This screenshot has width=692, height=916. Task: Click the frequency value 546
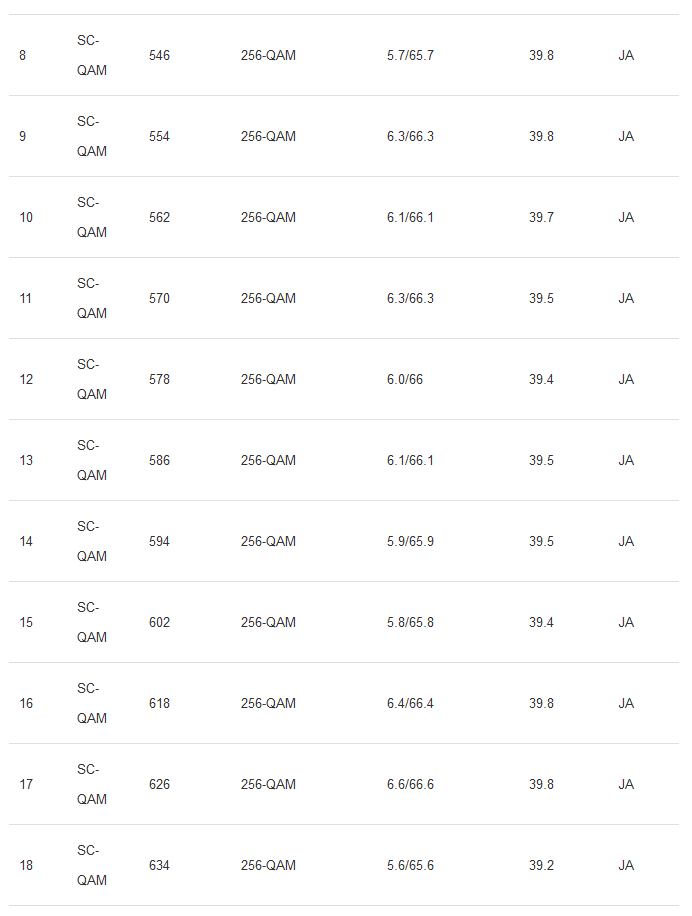(x=159, y=55)
